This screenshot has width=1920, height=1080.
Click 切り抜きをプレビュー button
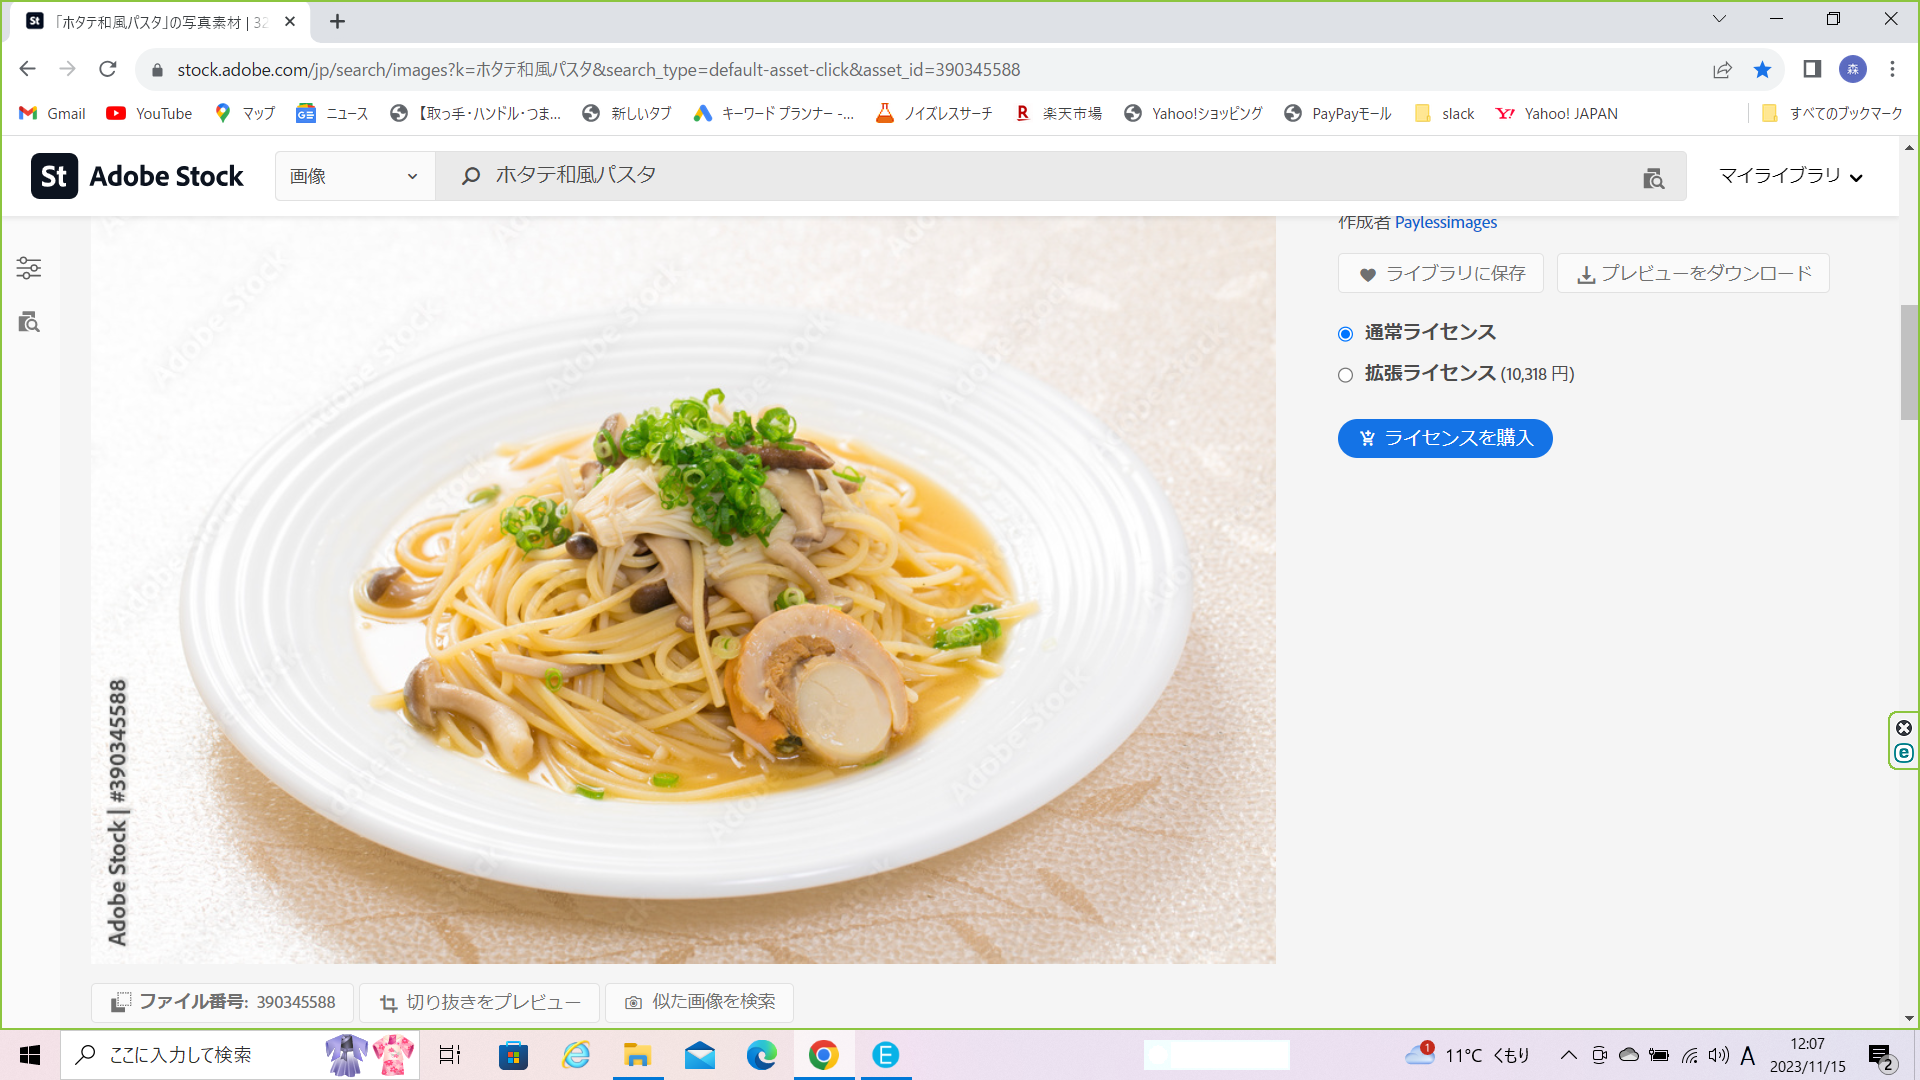pos(479,1002)
